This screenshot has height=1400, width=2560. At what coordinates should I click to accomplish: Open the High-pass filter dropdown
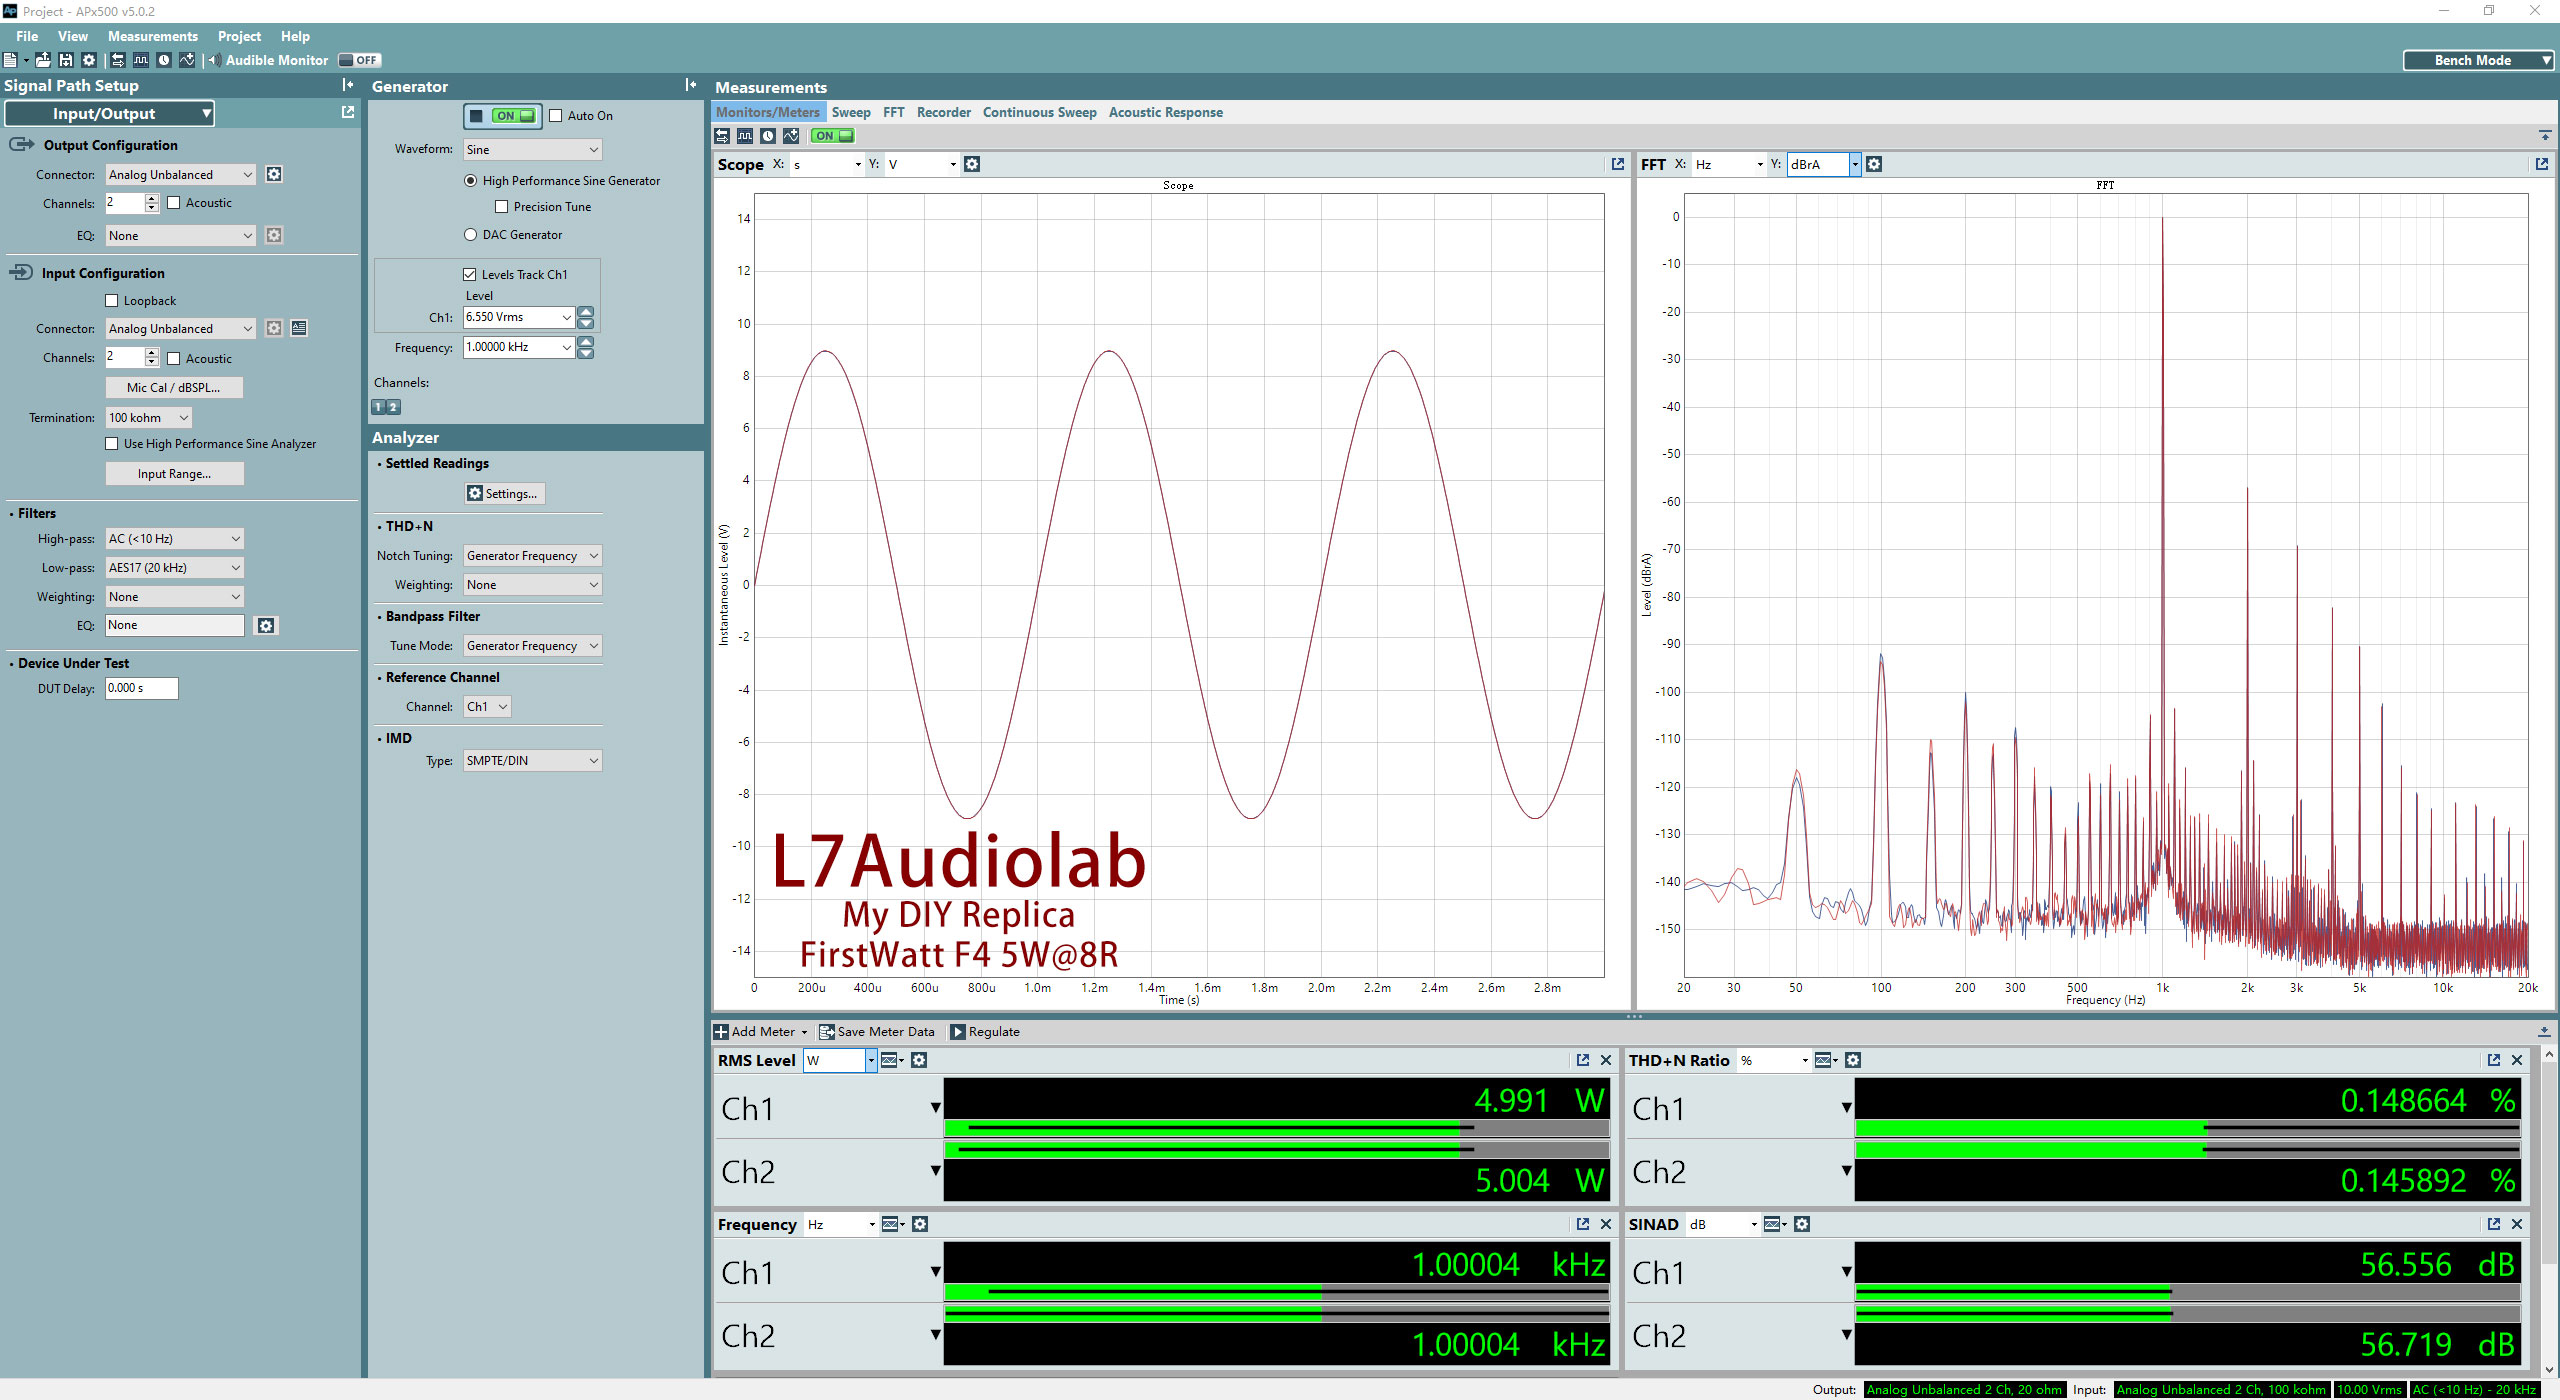coord(175,539)
